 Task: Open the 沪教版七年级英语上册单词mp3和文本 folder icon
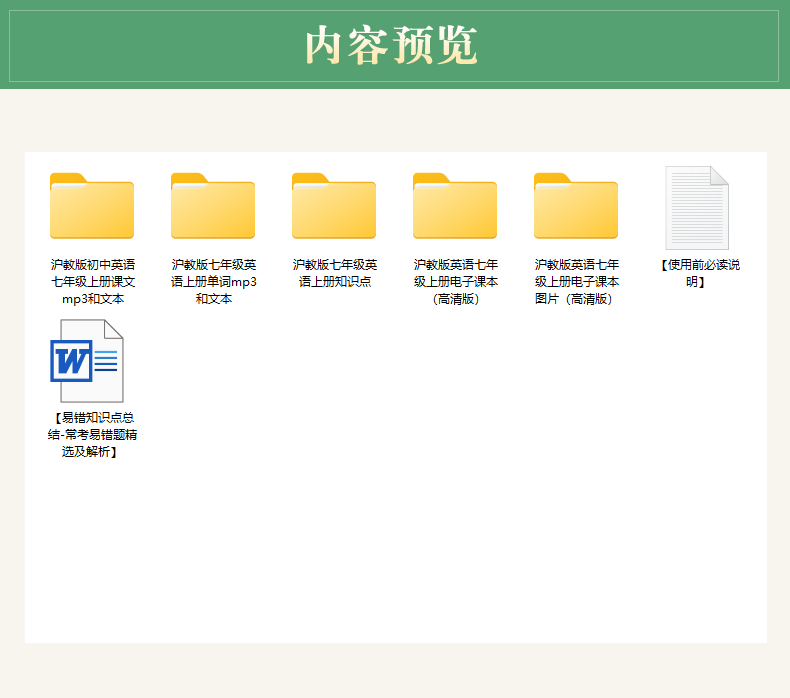tap(213, 206)
